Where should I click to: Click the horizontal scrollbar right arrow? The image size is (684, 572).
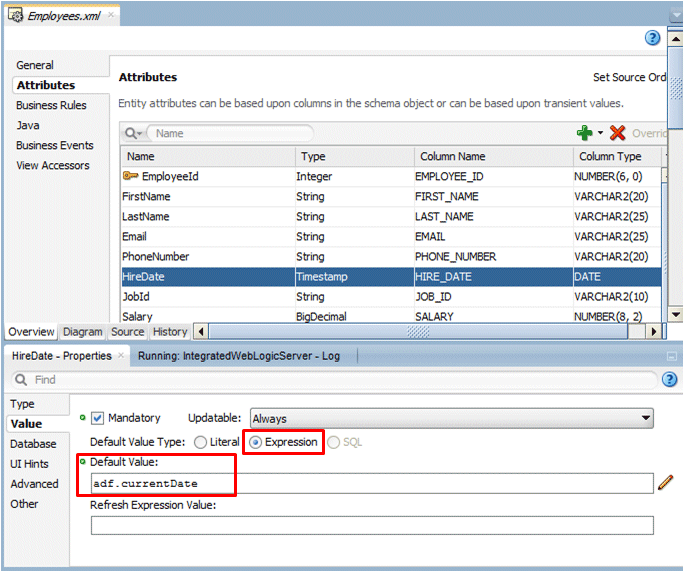(x=653, y=332)
